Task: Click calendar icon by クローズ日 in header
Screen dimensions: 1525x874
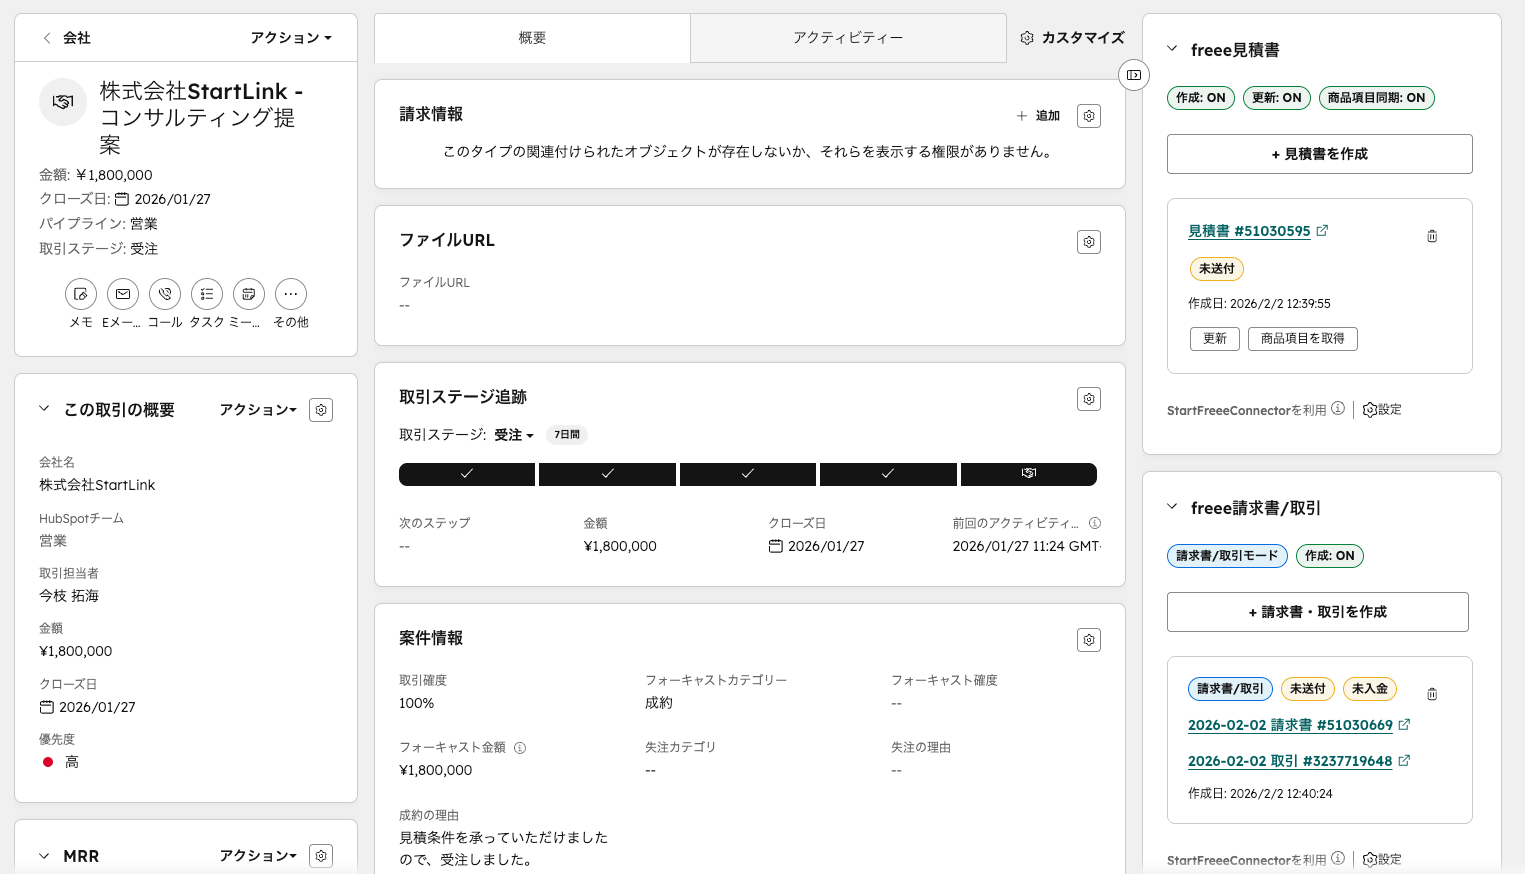Action: (x=122, y=199)
